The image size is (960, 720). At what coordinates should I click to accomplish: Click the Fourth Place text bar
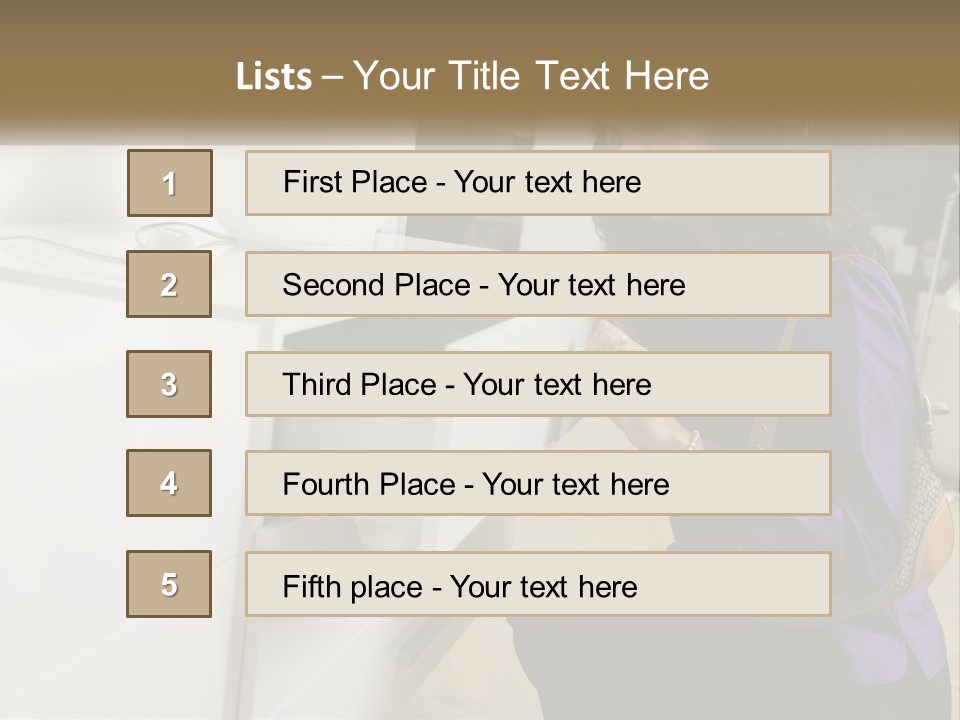(x=538, y=483)
